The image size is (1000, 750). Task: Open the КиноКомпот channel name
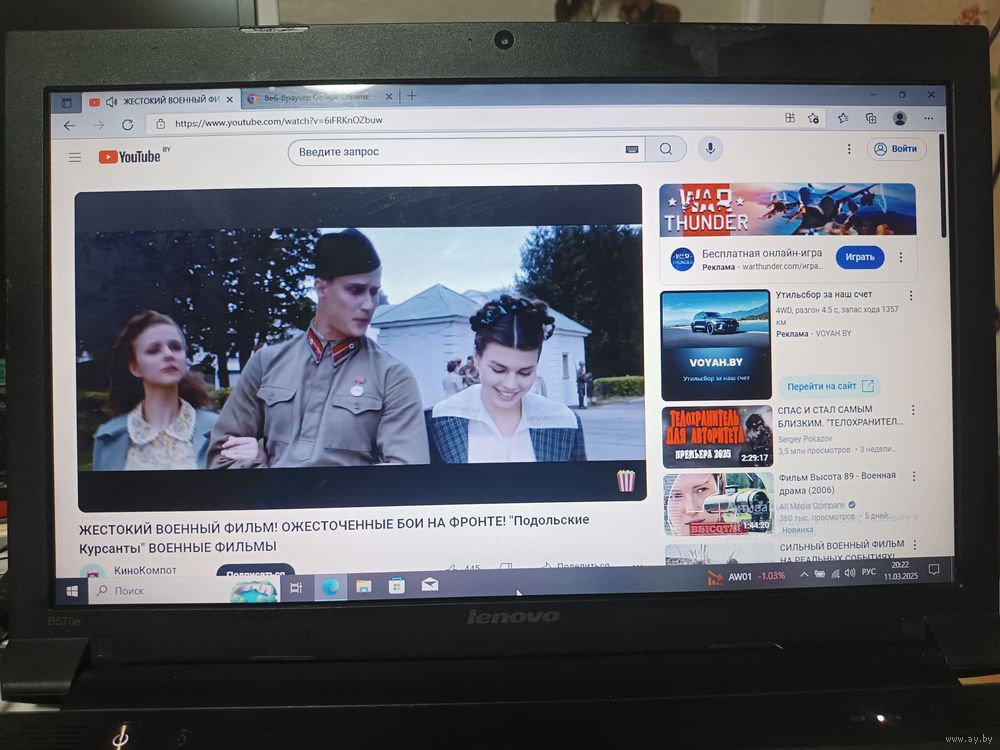pyautogui.click(x=145, y=570)
